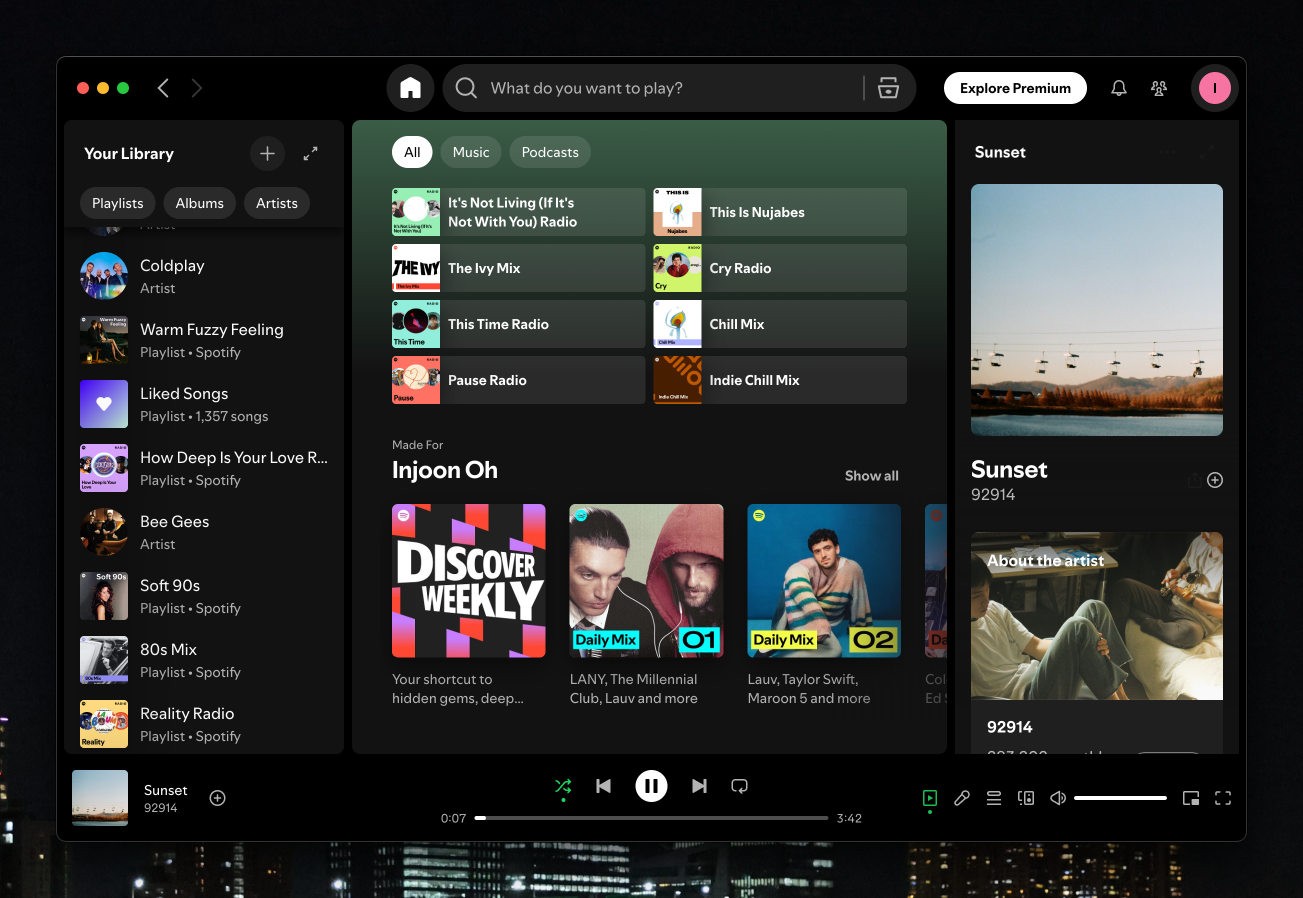Enter fullscreen mode
1303x898 pixels.
pyautogui.click(x=1222, y=798)
